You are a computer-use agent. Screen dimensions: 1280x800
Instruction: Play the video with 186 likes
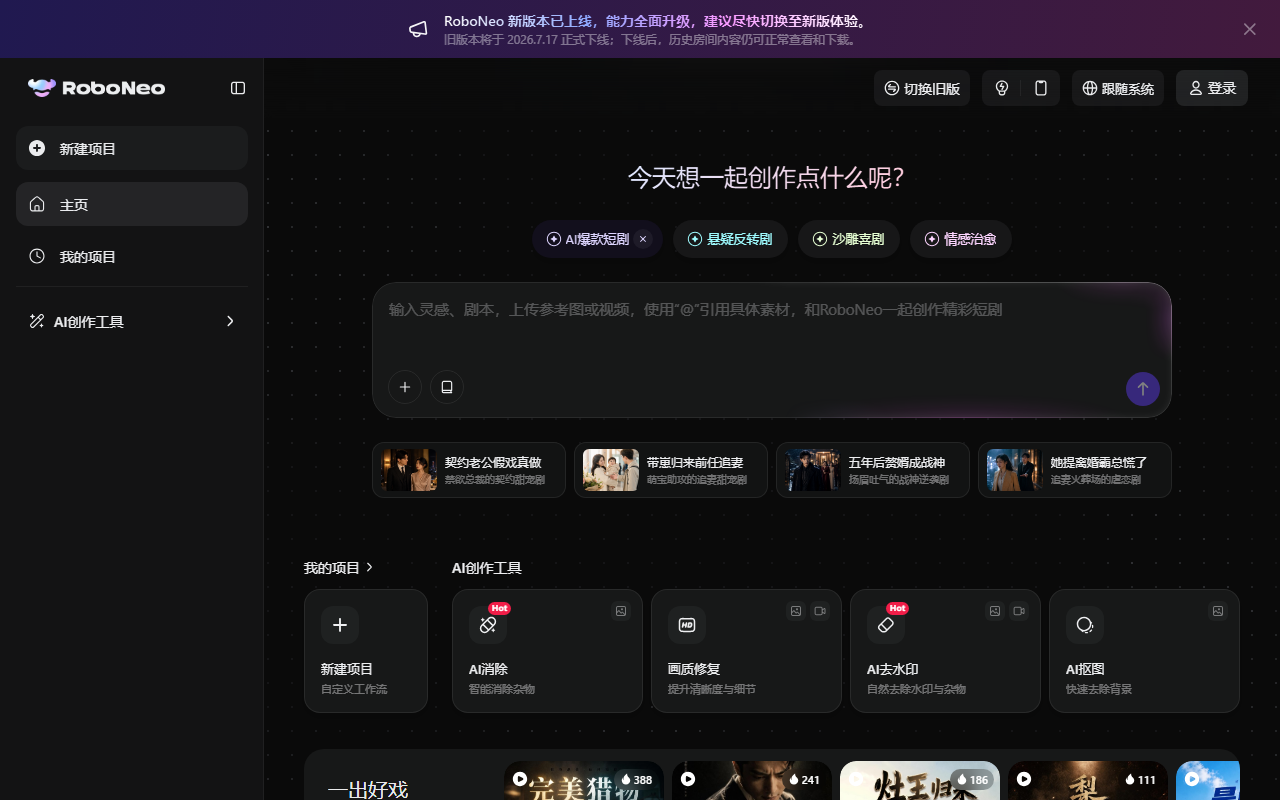(x=856, y=778)
